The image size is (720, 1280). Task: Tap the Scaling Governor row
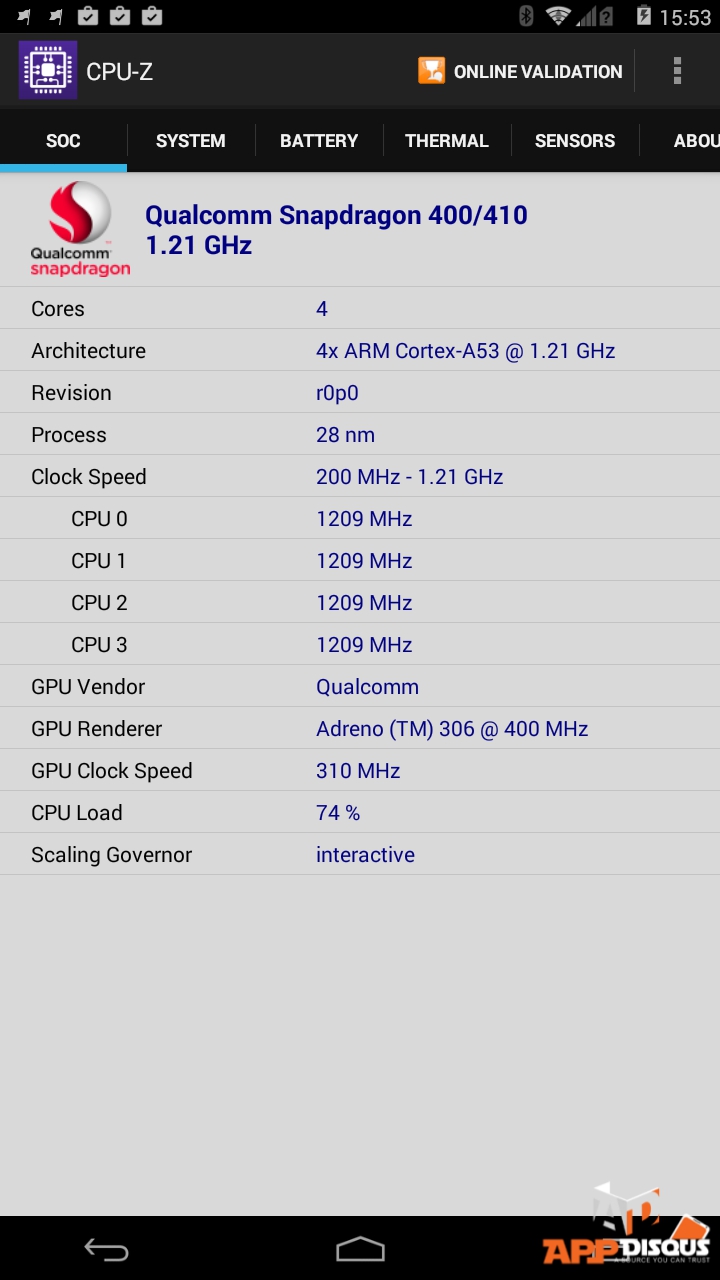pyautogui.click(x=360, y=855)
